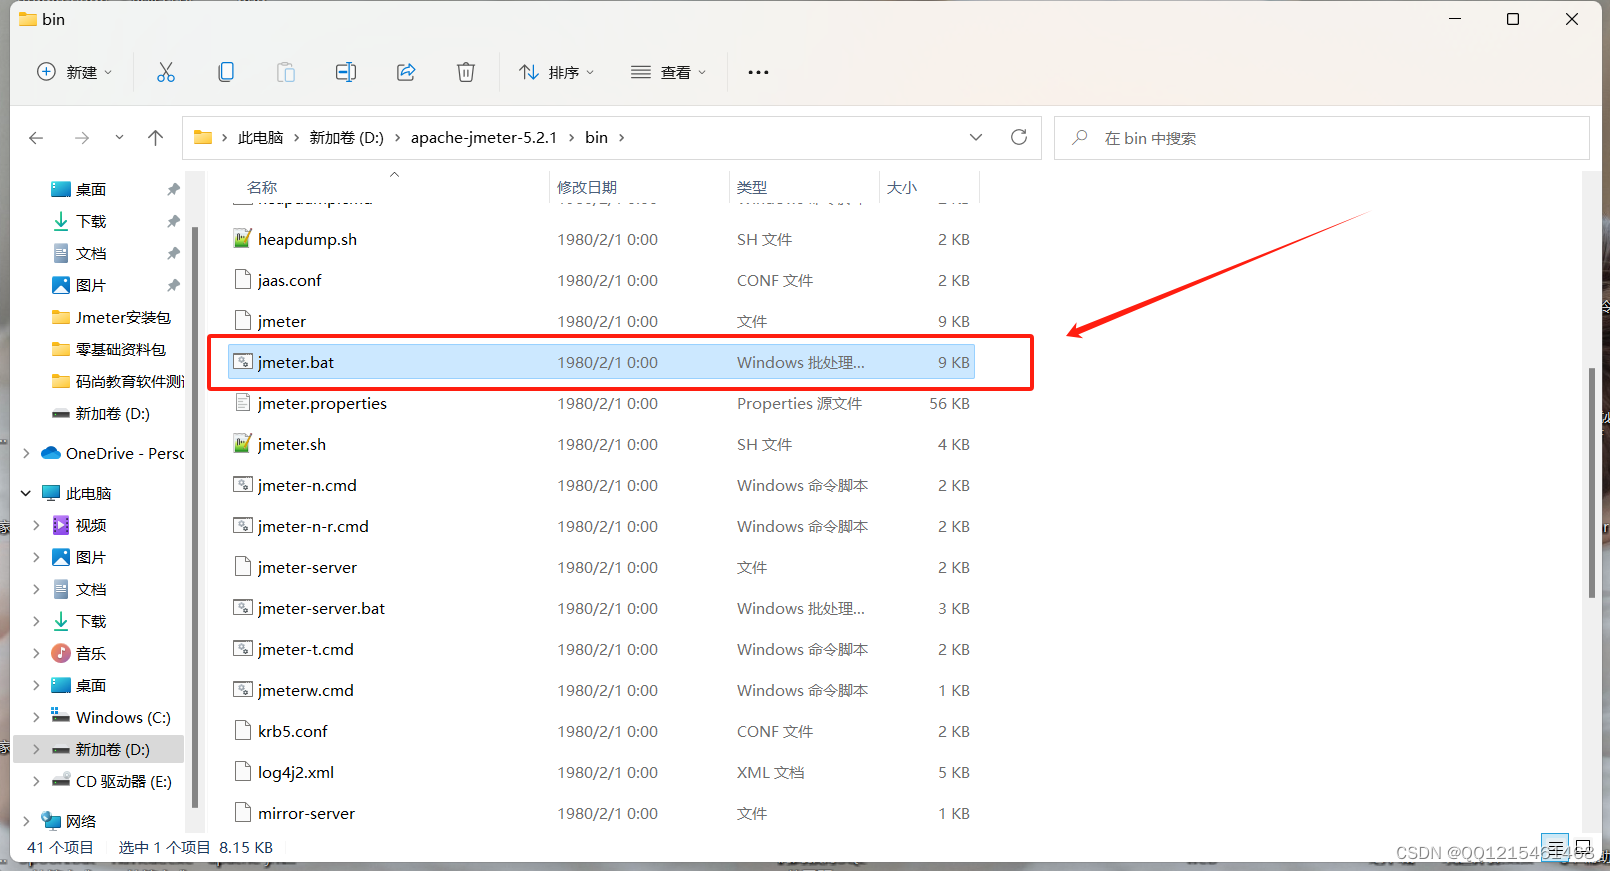This screenshot has width=1610, height=871.
Task: Expand the 音乐 tree node
Action: (x=37, y=653)
